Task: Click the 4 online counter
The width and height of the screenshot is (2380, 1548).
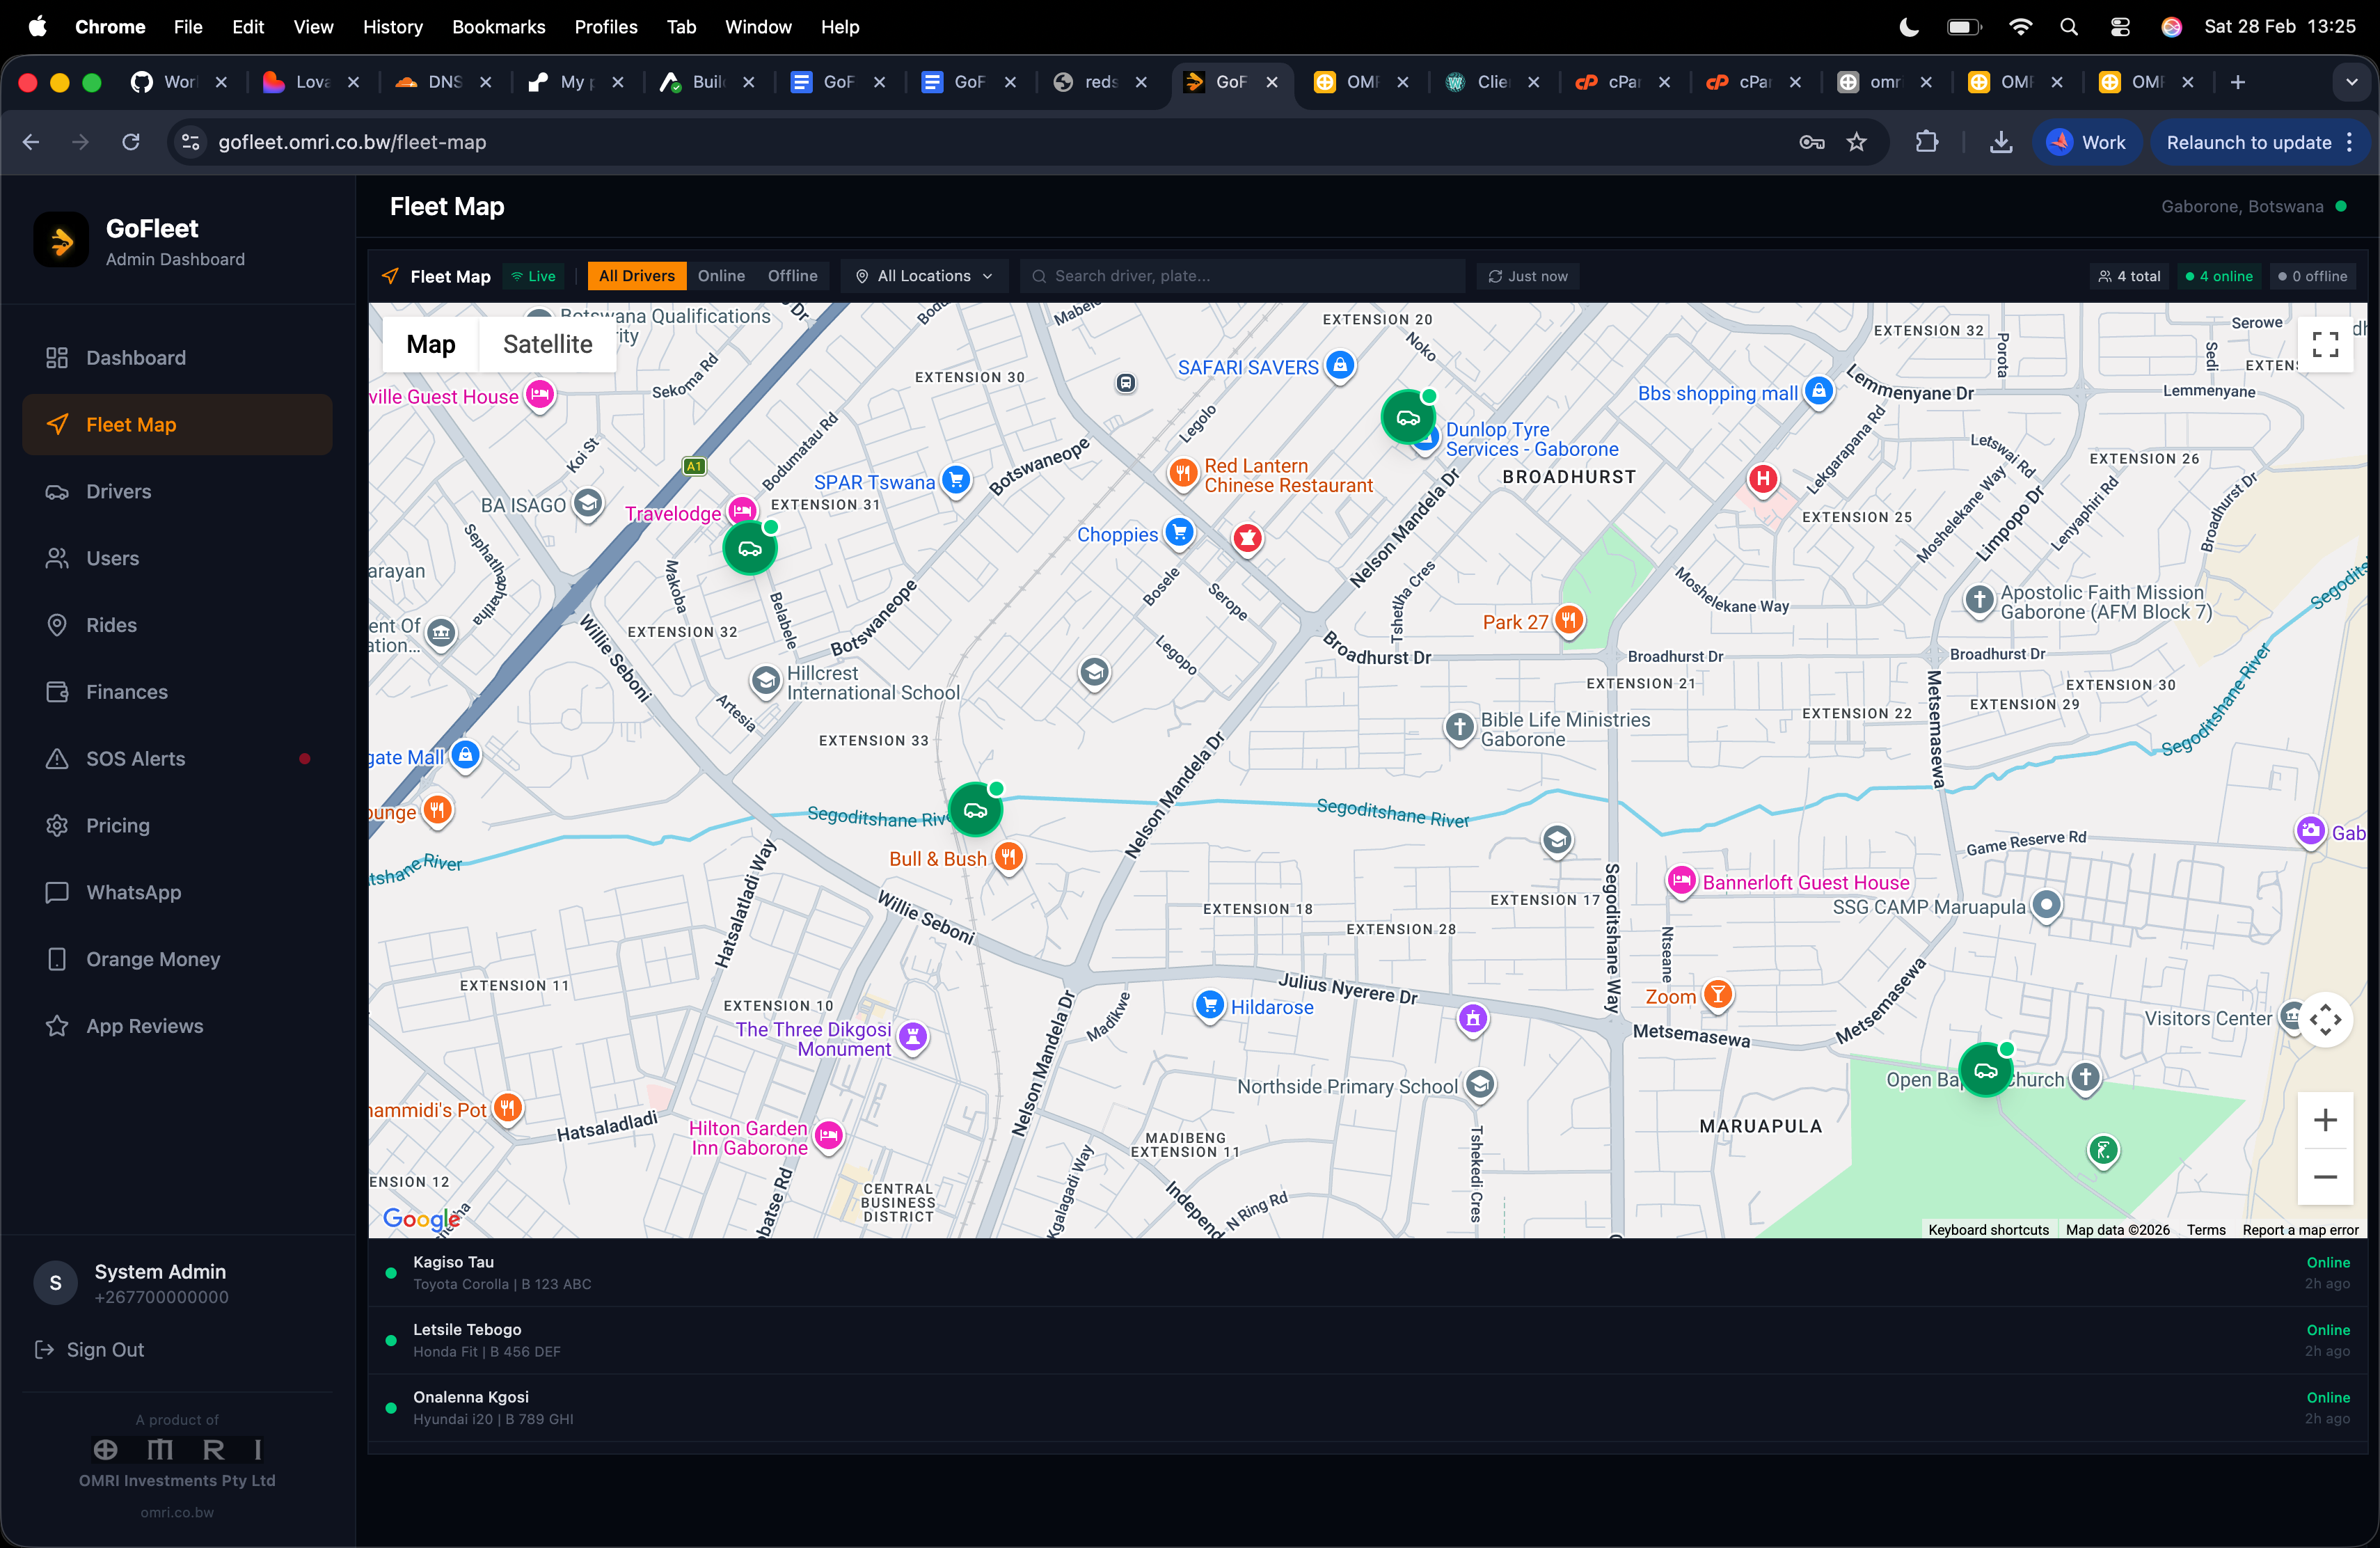Action: point(2219,276)
